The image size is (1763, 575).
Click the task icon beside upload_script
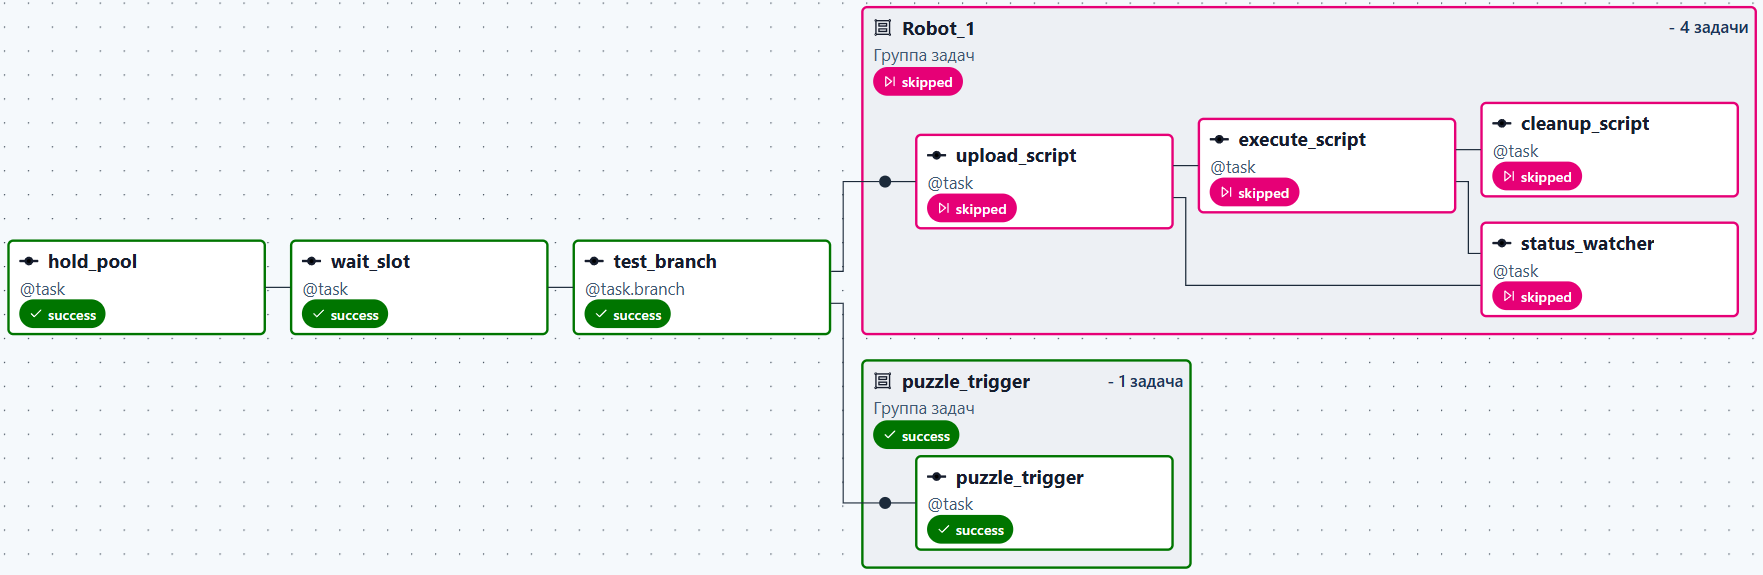(x=937, y=155)
